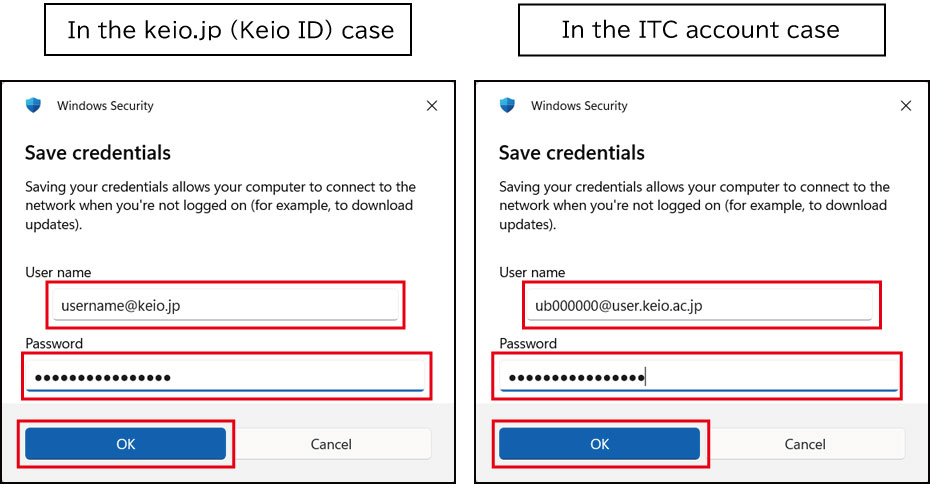Click the Password label in the ITC account dialog
The width and height of the screenshot is (932, 484).
(529, 343)
